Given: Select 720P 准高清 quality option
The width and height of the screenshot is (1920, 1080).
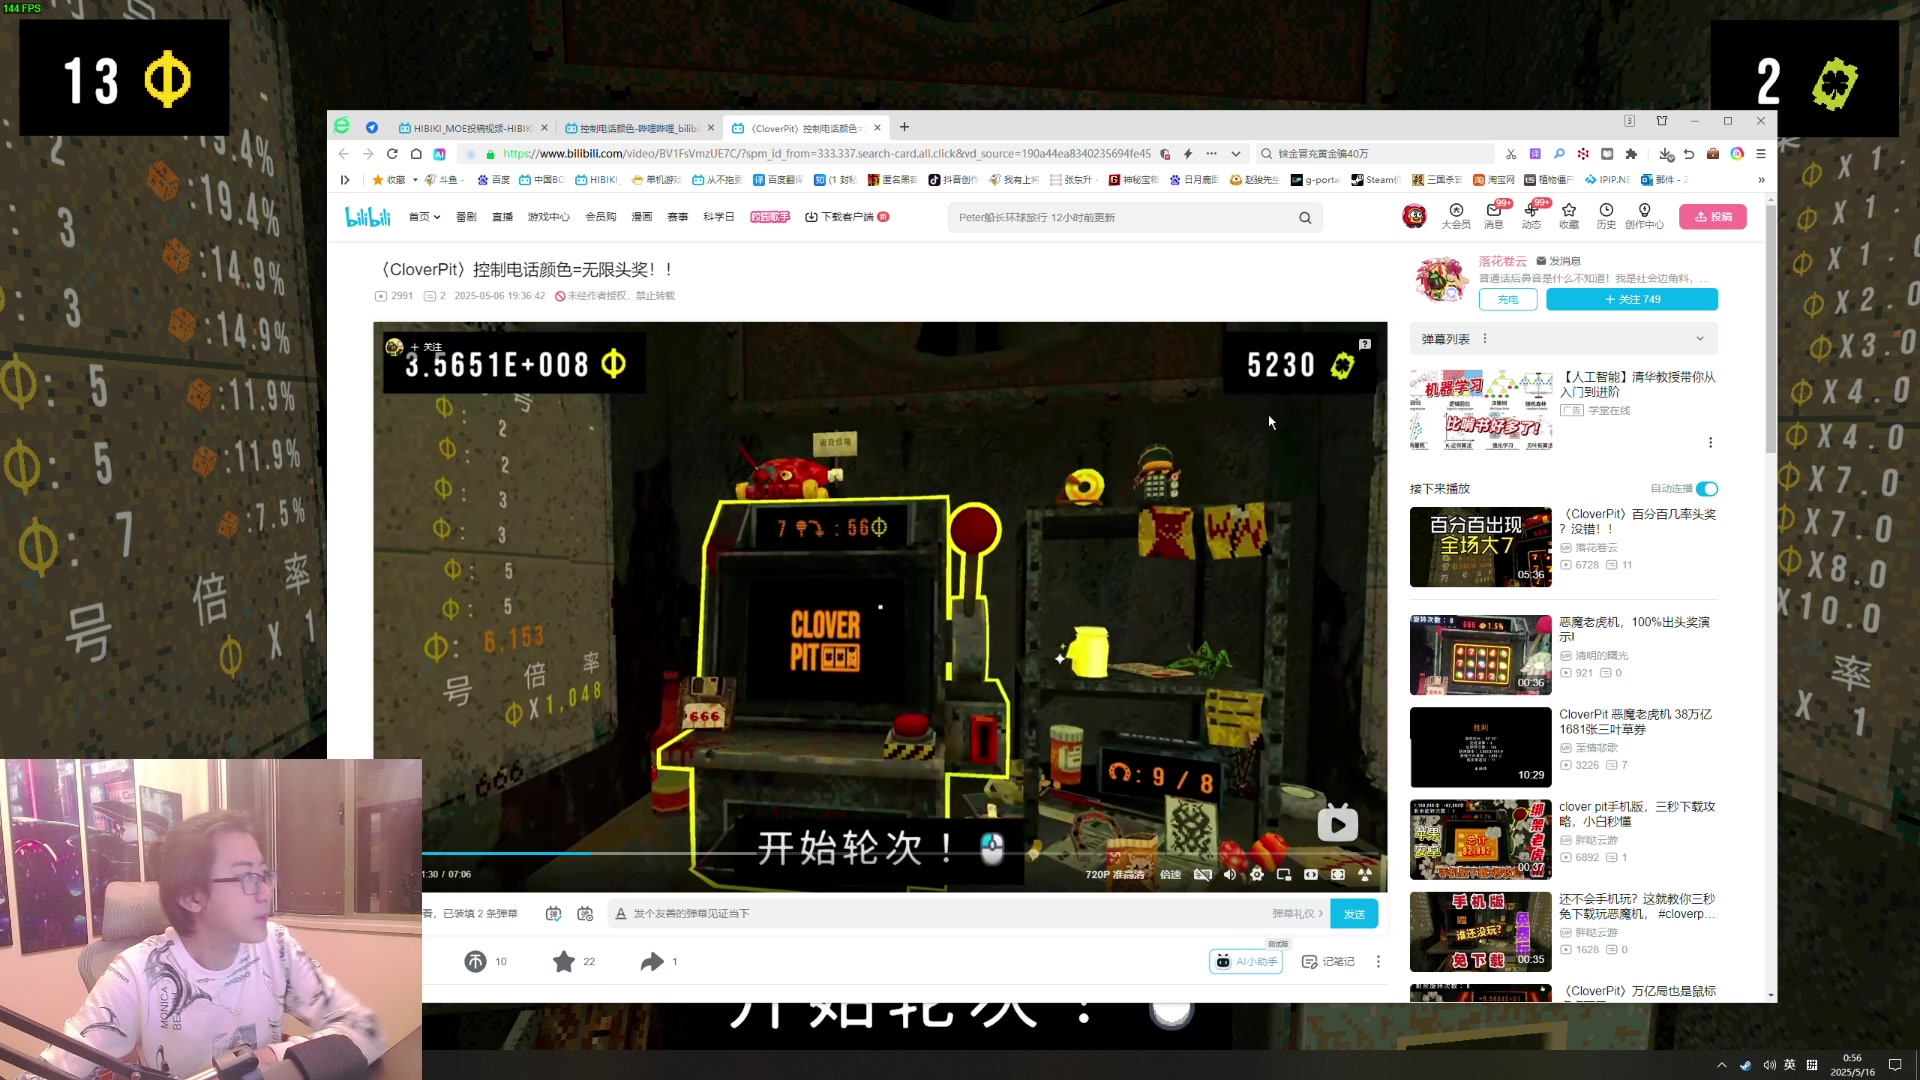Looking at the screenshot, I should pos(1115,875).
